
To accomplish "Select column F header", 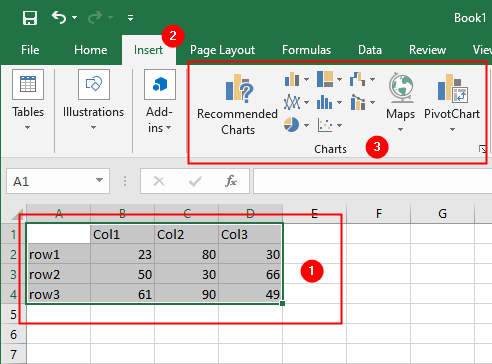I will (x=379, y=213).
